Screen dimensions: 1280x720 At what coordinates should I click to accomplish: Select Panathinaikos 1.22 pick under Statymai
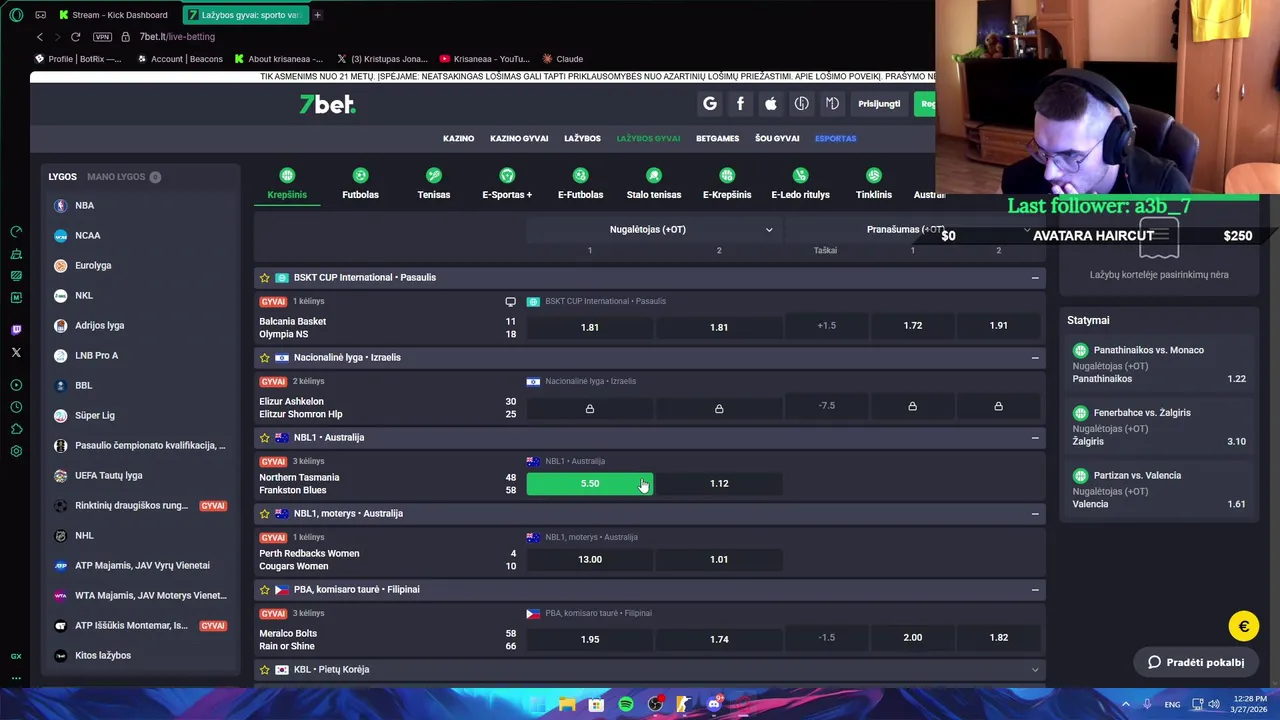(x=1159, y=364)
